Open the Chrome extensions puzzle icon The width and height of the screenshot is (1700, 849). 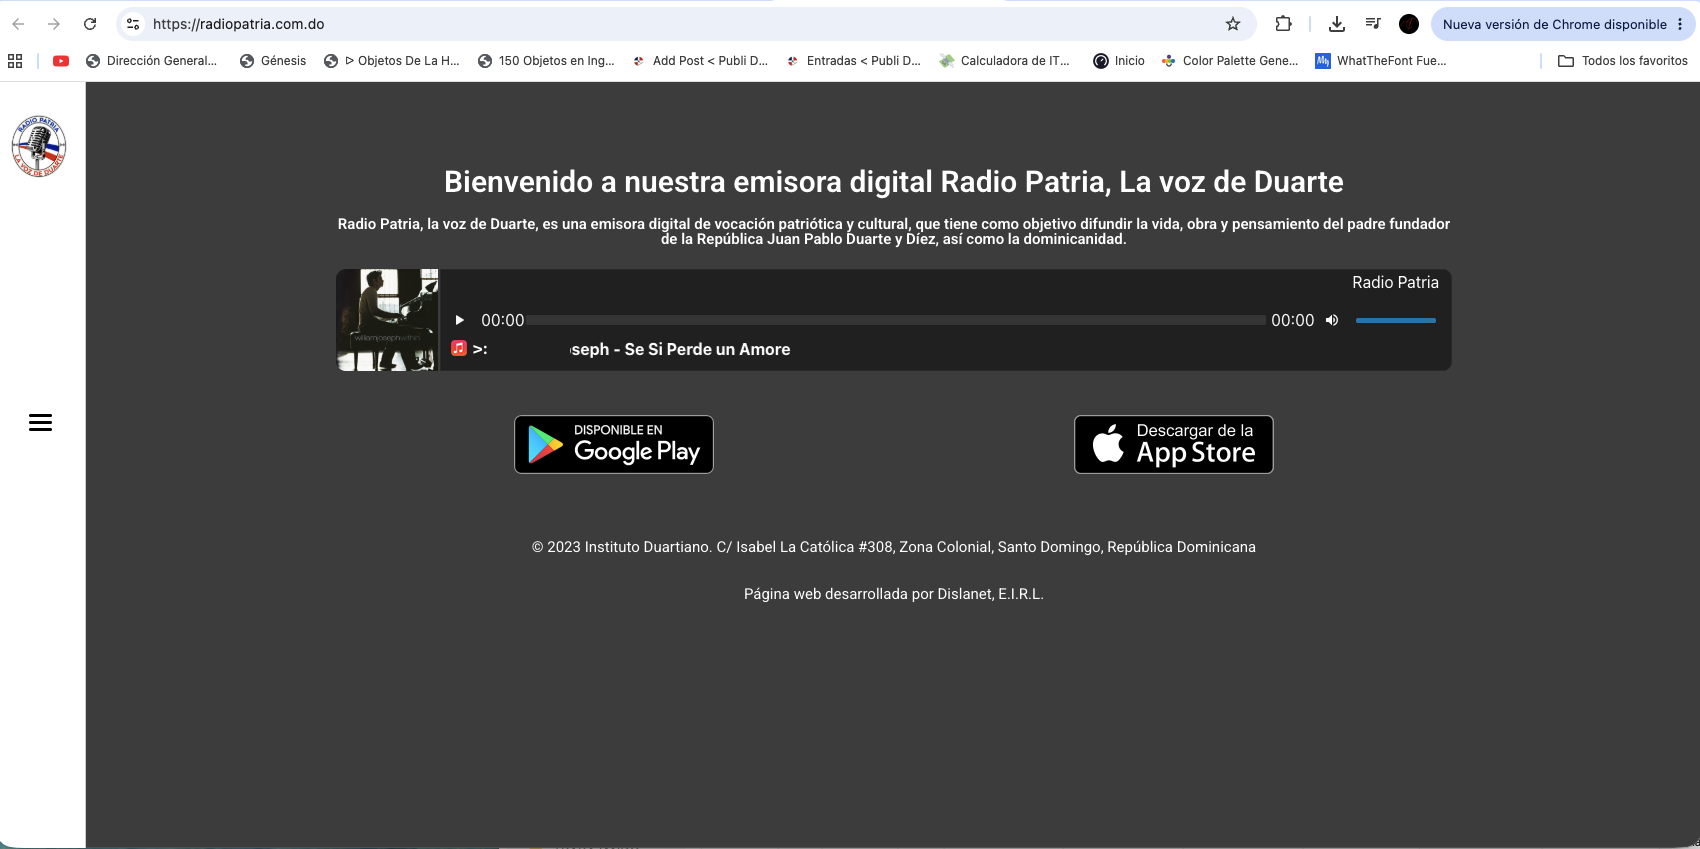pos(1283,24)
